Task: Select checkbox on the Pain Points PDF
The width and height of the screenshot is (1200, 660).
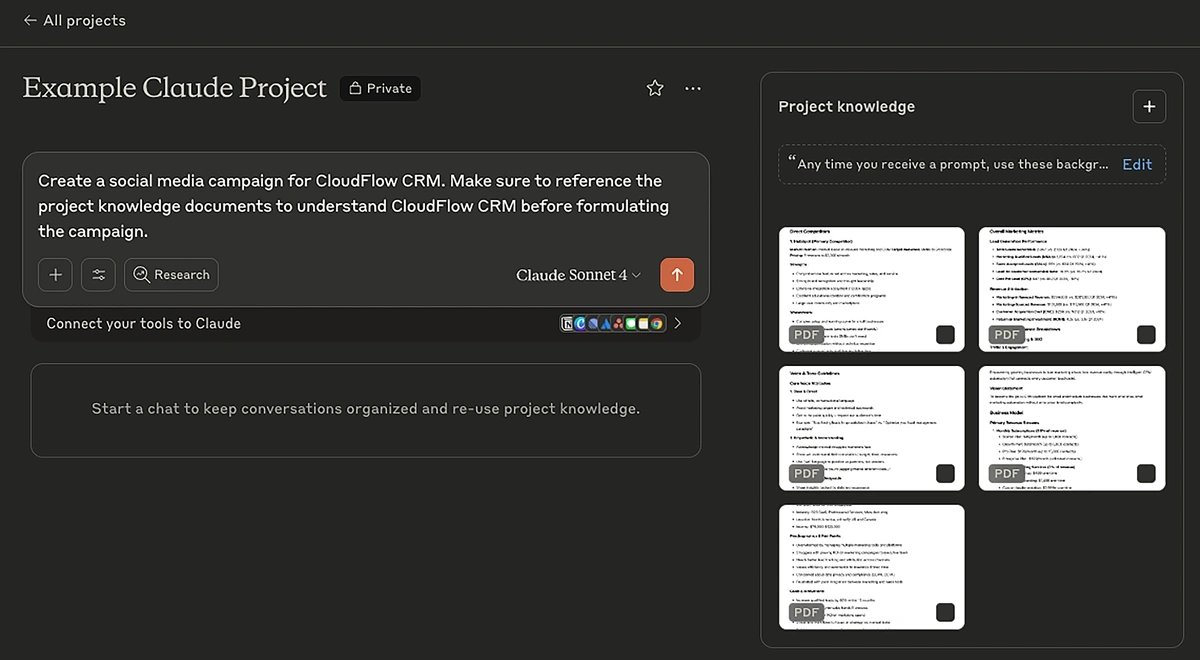Action: [945, 612]
